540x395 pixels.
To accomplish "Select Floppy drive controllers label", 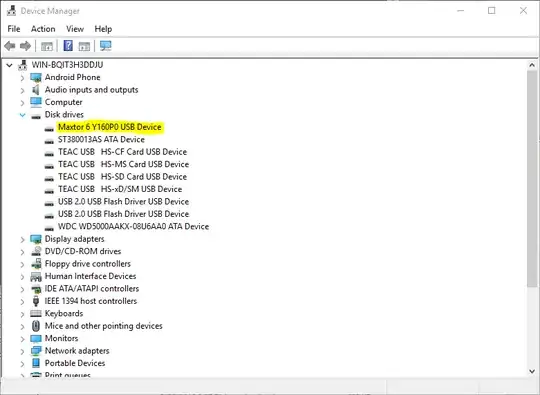I will click(x=88, y=264).
